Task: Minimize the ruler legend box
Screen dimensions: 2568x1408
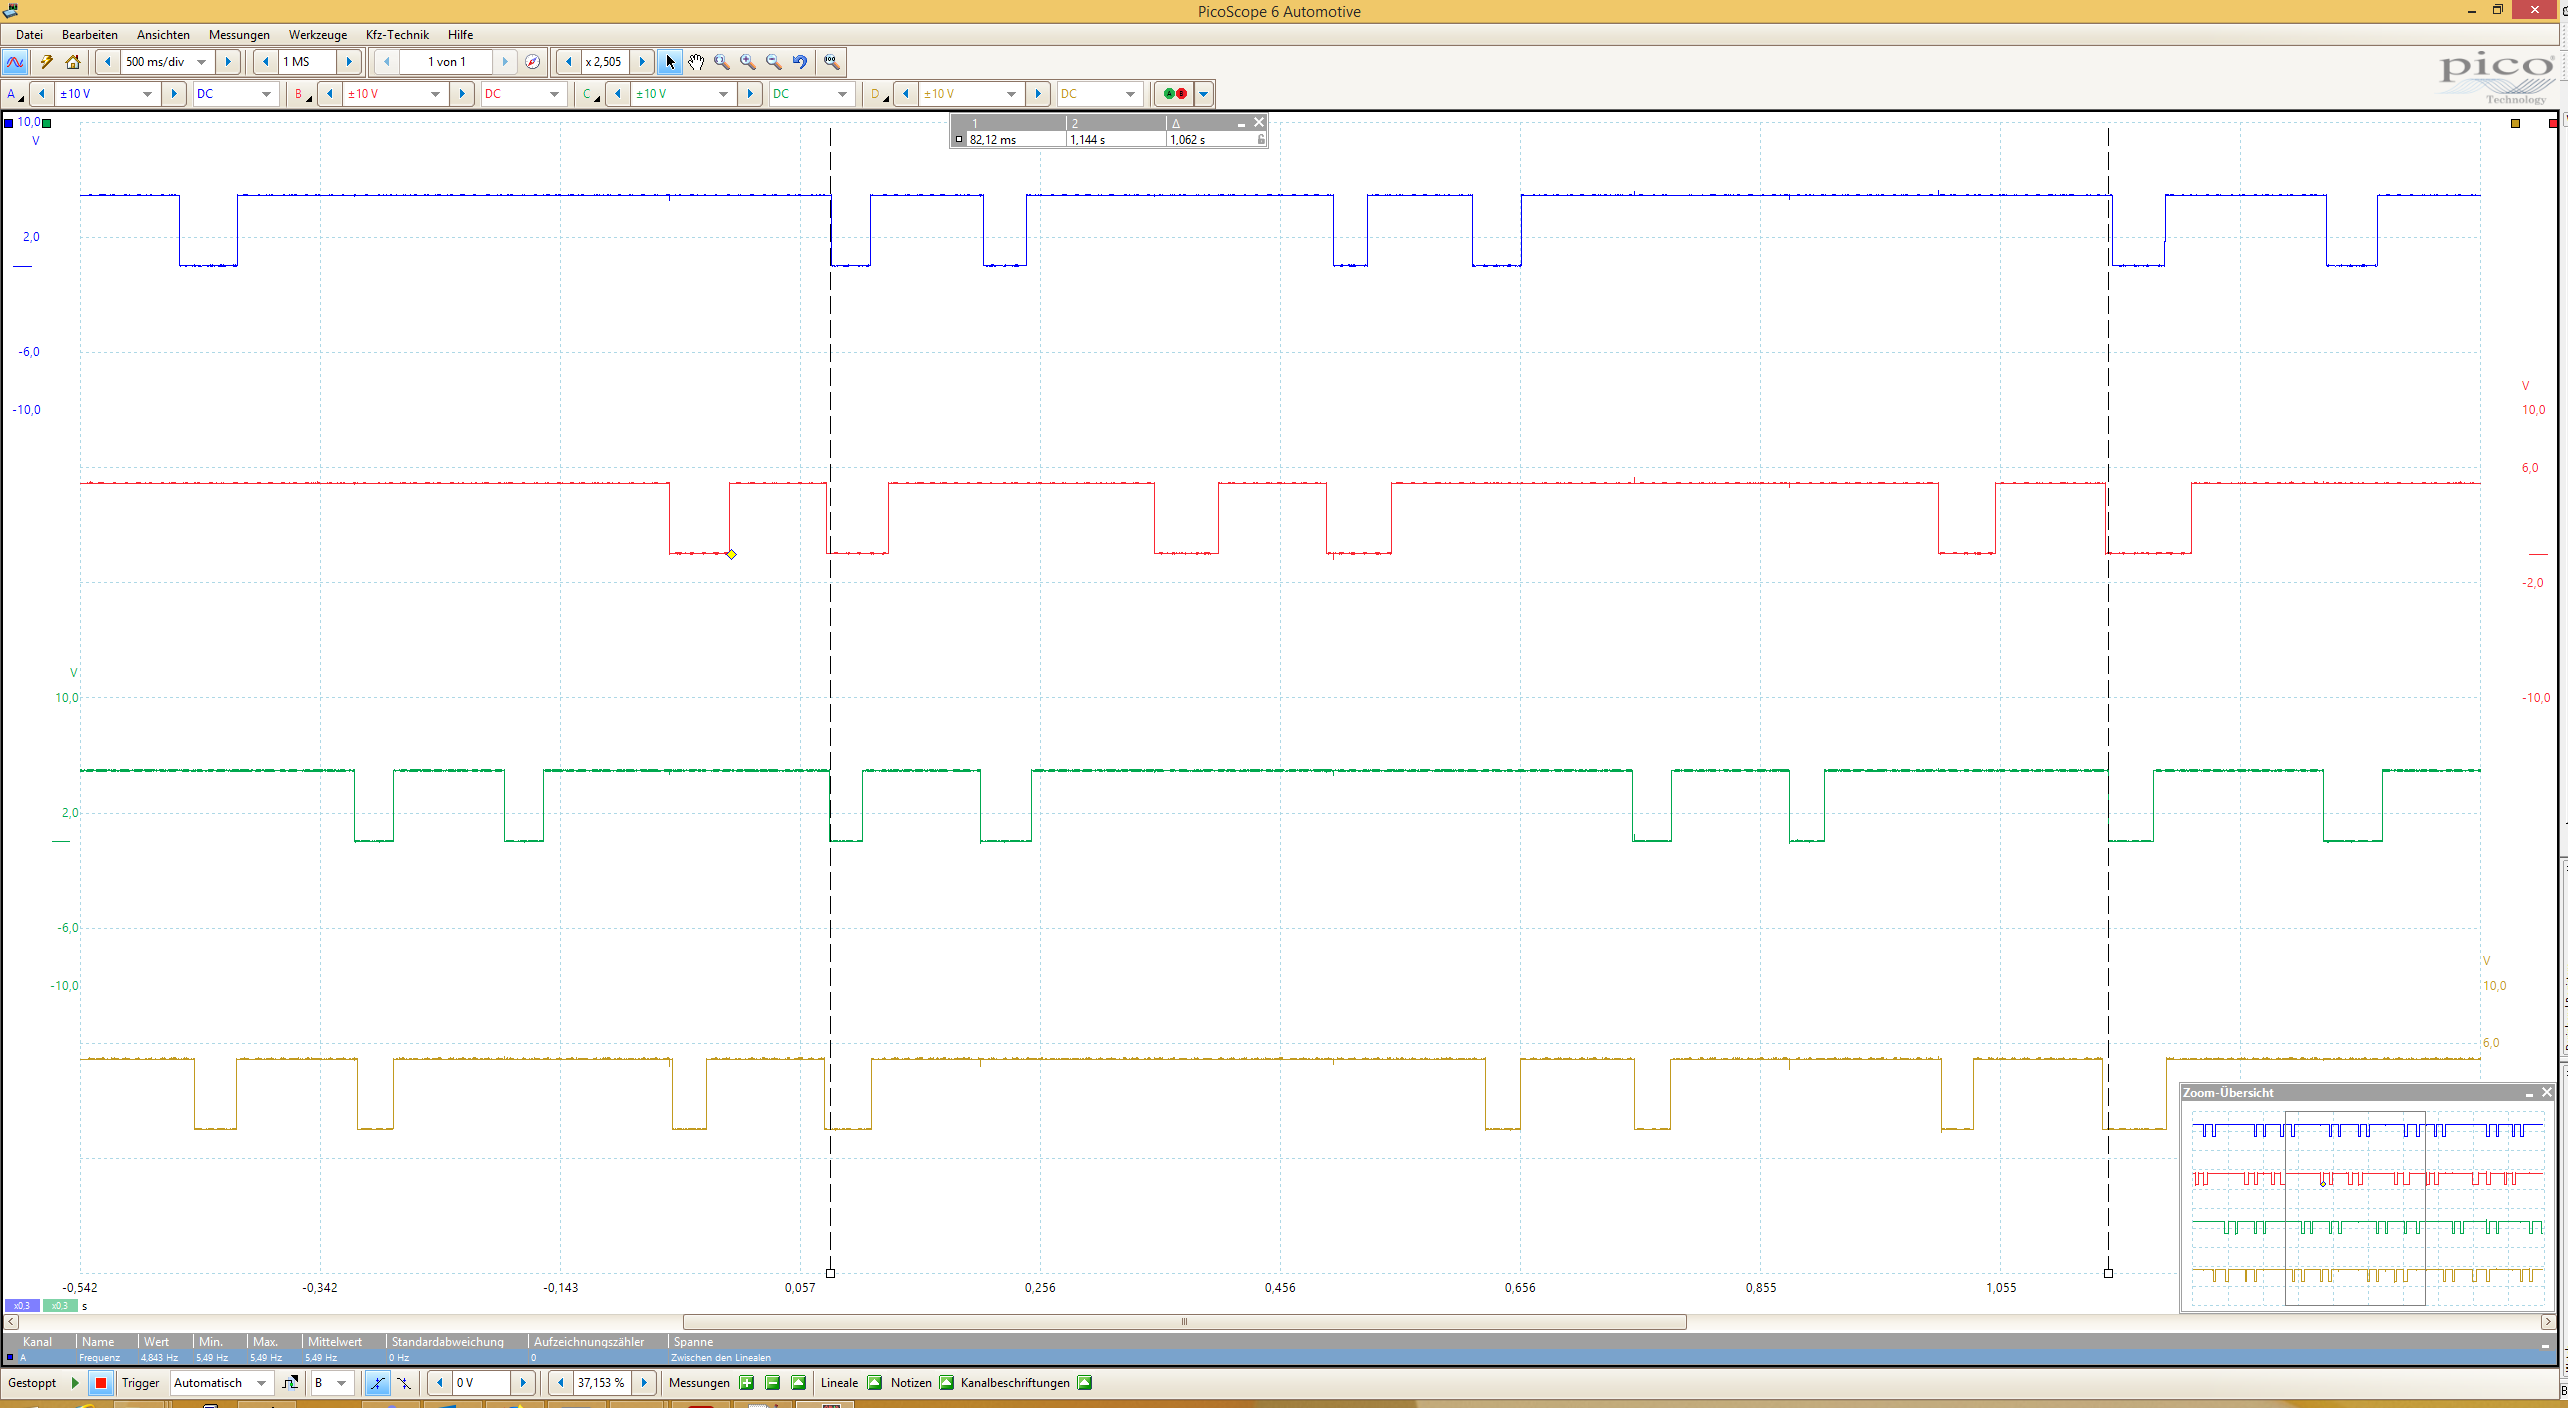Action: pyautogui.click(x=1241, y=123)
